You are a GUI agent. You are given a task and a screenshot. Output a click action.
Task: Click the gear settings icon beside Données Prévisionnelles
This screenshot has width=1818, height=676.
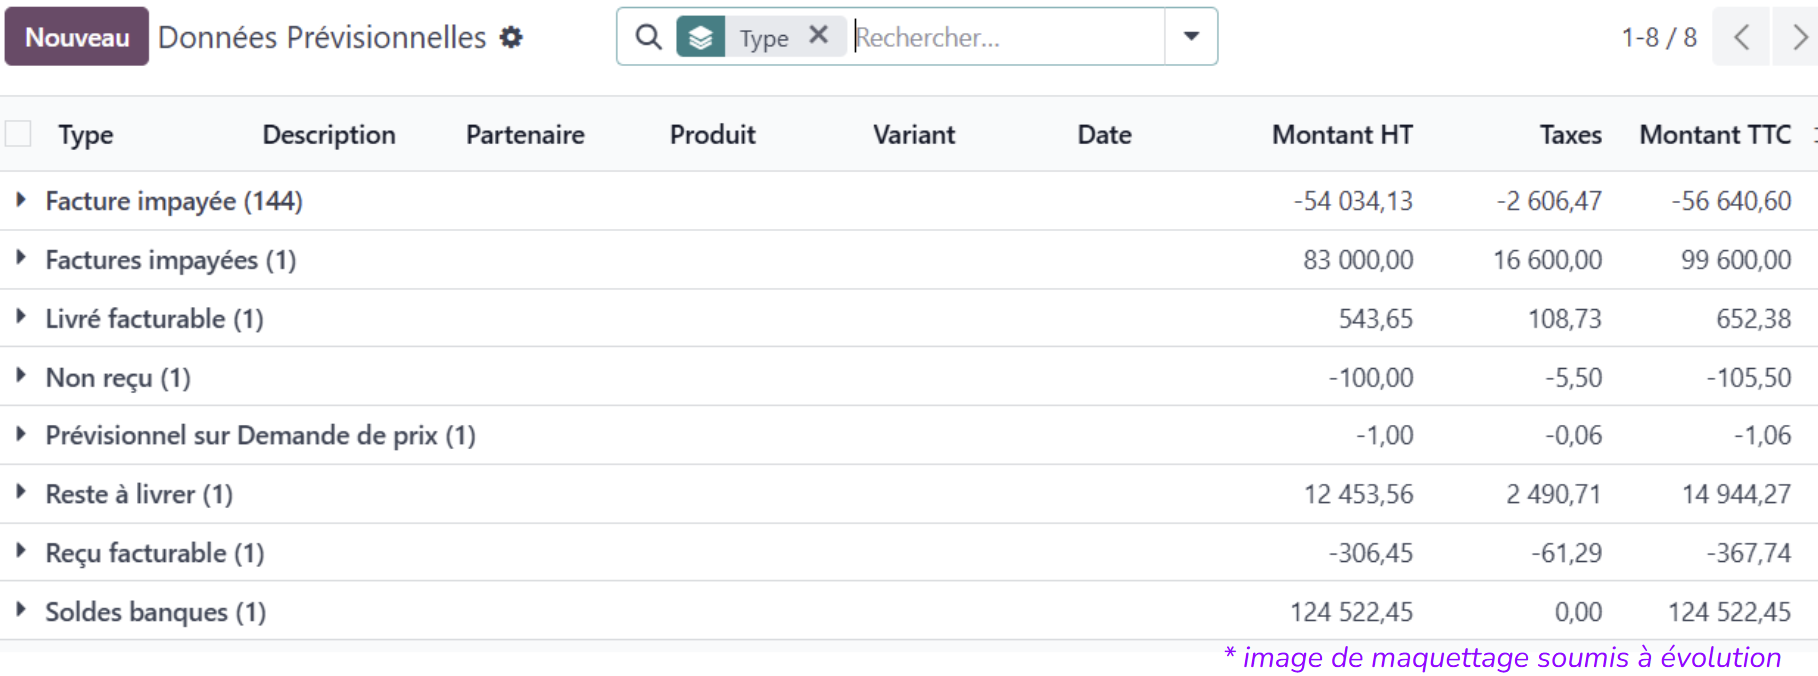511,38
